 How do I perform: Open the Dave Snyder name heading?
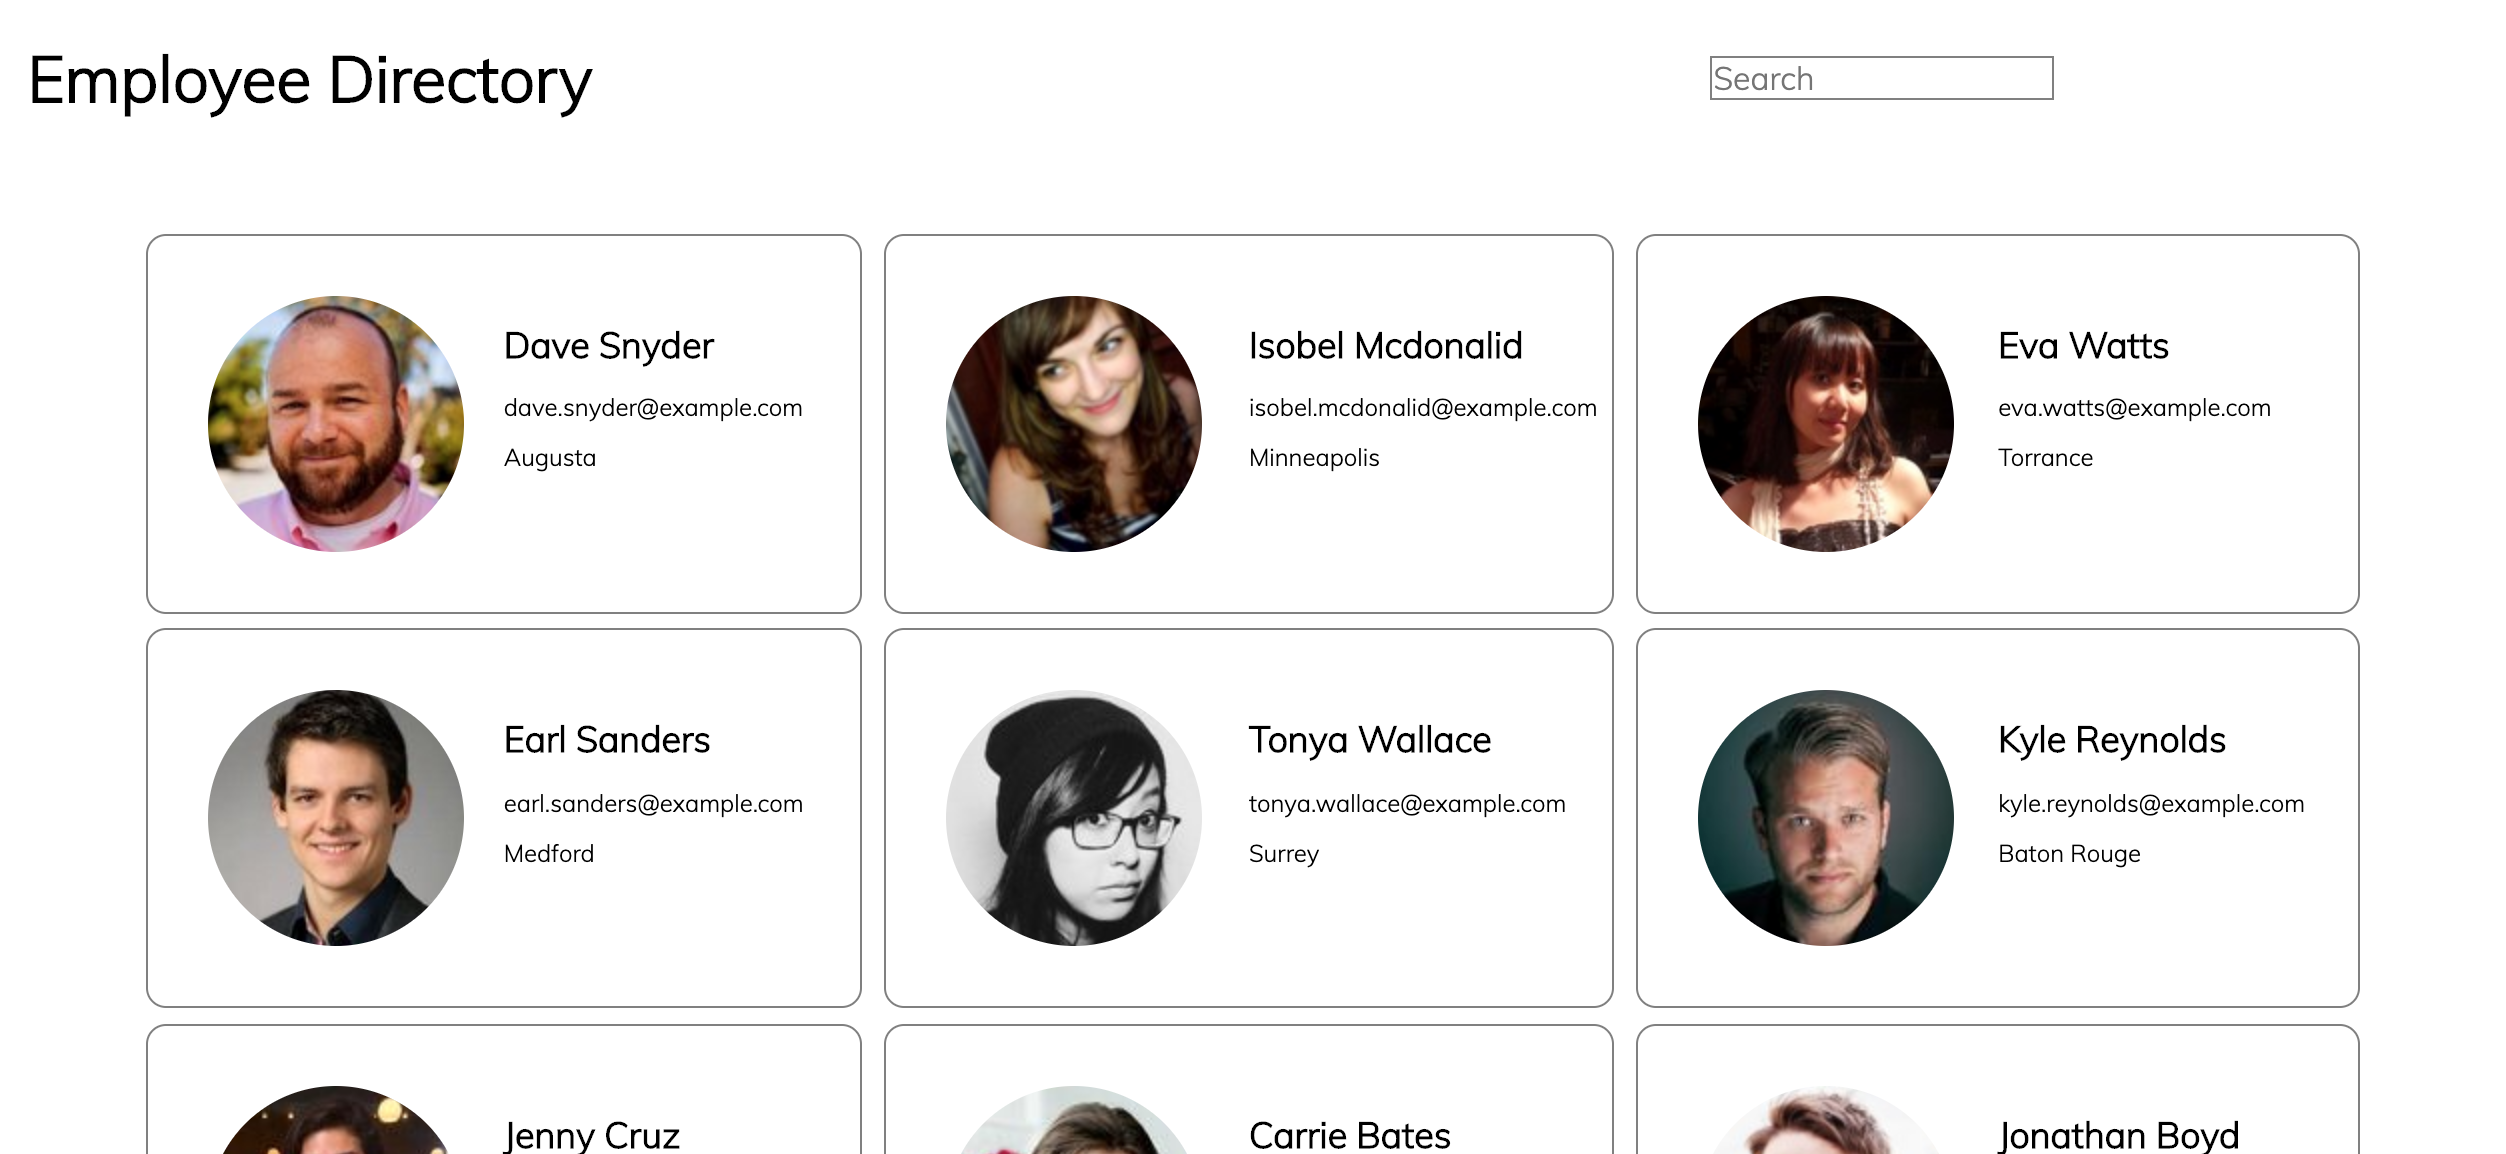point(608,346)
